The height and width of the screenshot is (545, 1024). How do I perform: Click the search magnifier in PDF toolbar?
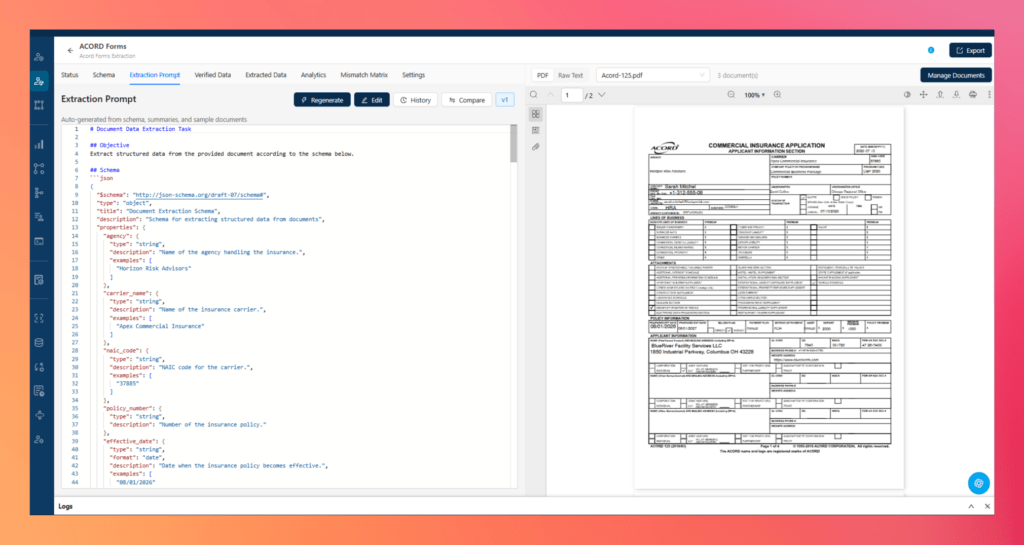click(534, 95)
